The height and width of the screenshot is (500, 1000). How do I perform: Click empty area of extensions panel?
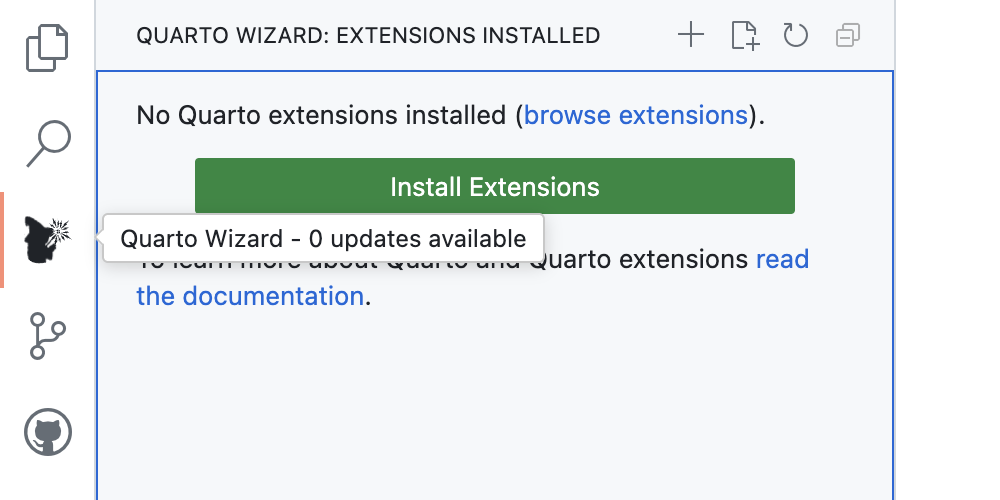pos(495,410)
